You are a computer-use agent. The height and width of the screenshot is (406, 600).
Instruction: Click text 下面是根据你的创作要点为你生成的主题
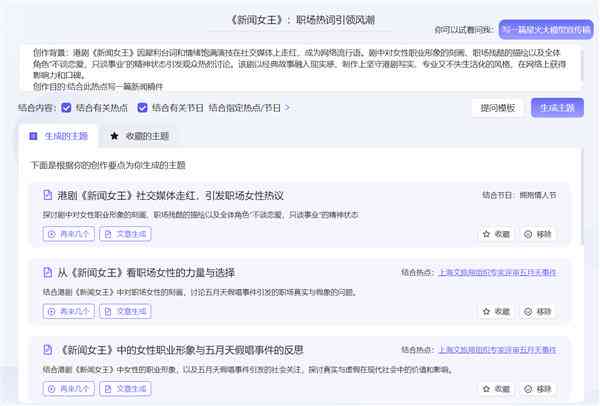pyautogui.click(x=108, y=165)
